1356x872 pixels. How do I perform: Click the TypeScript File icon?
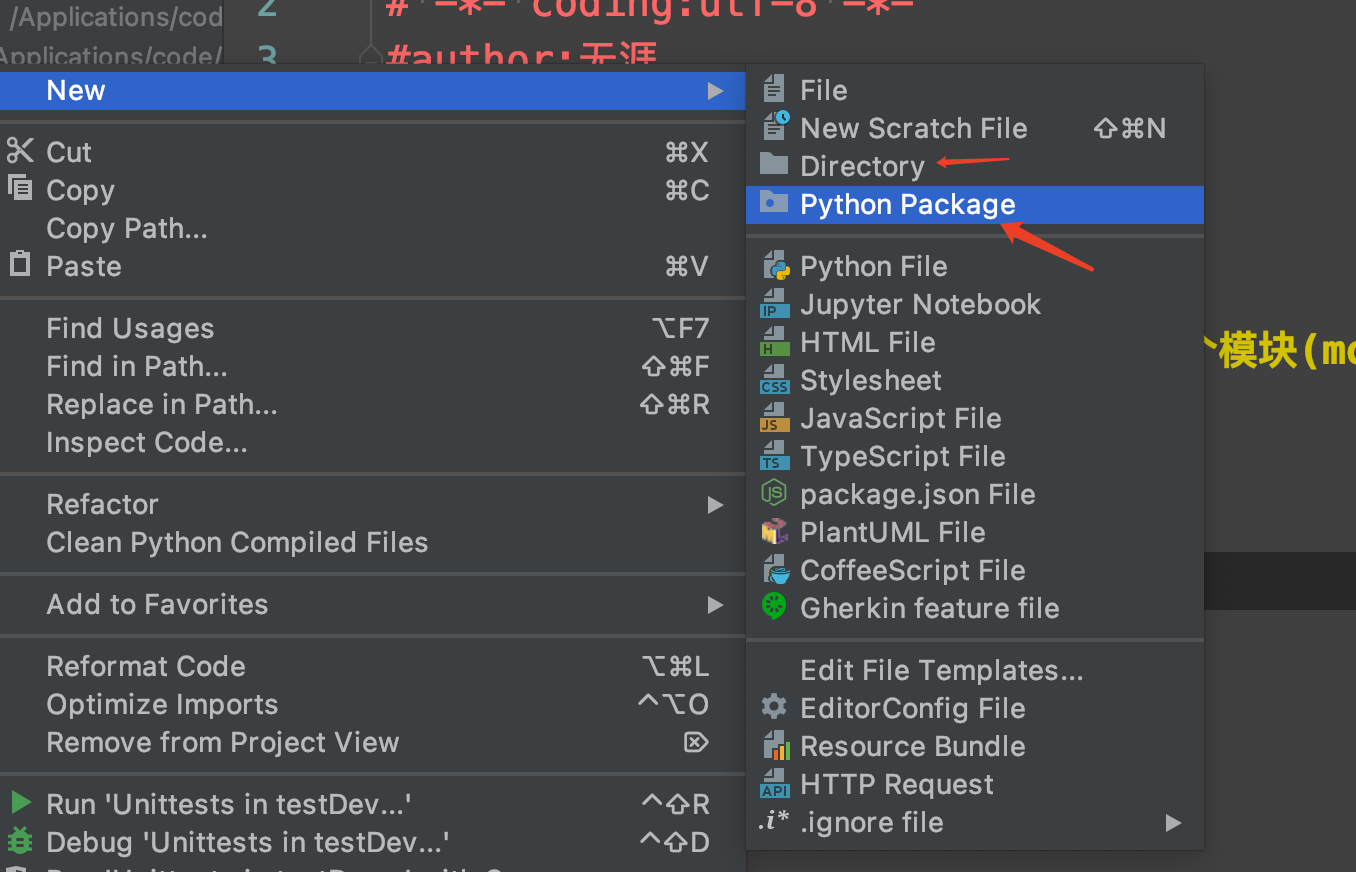[775, 457]
